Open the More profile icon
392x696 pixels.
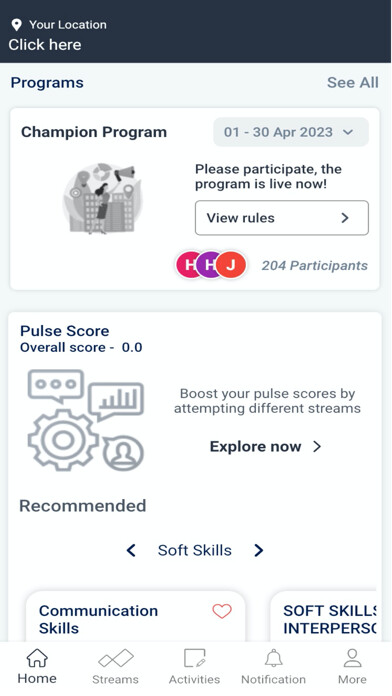tap(352, 658)
